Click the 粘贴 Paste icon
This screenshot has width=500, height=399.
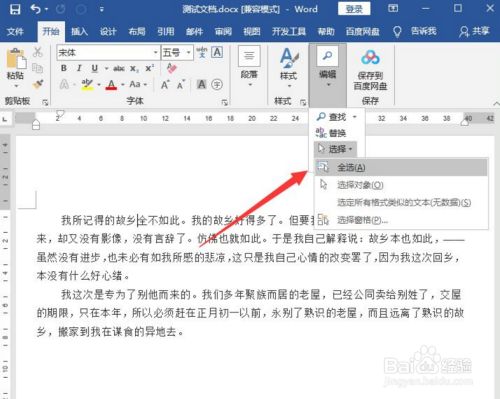click(15, 59)
